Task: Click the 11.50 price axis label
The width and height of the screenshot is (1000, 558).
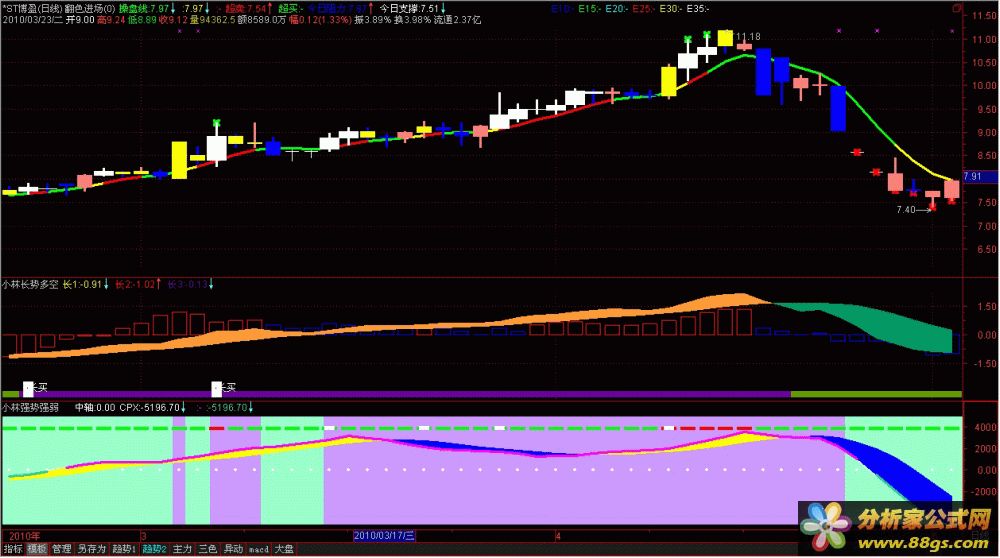Action: (984, 15)
